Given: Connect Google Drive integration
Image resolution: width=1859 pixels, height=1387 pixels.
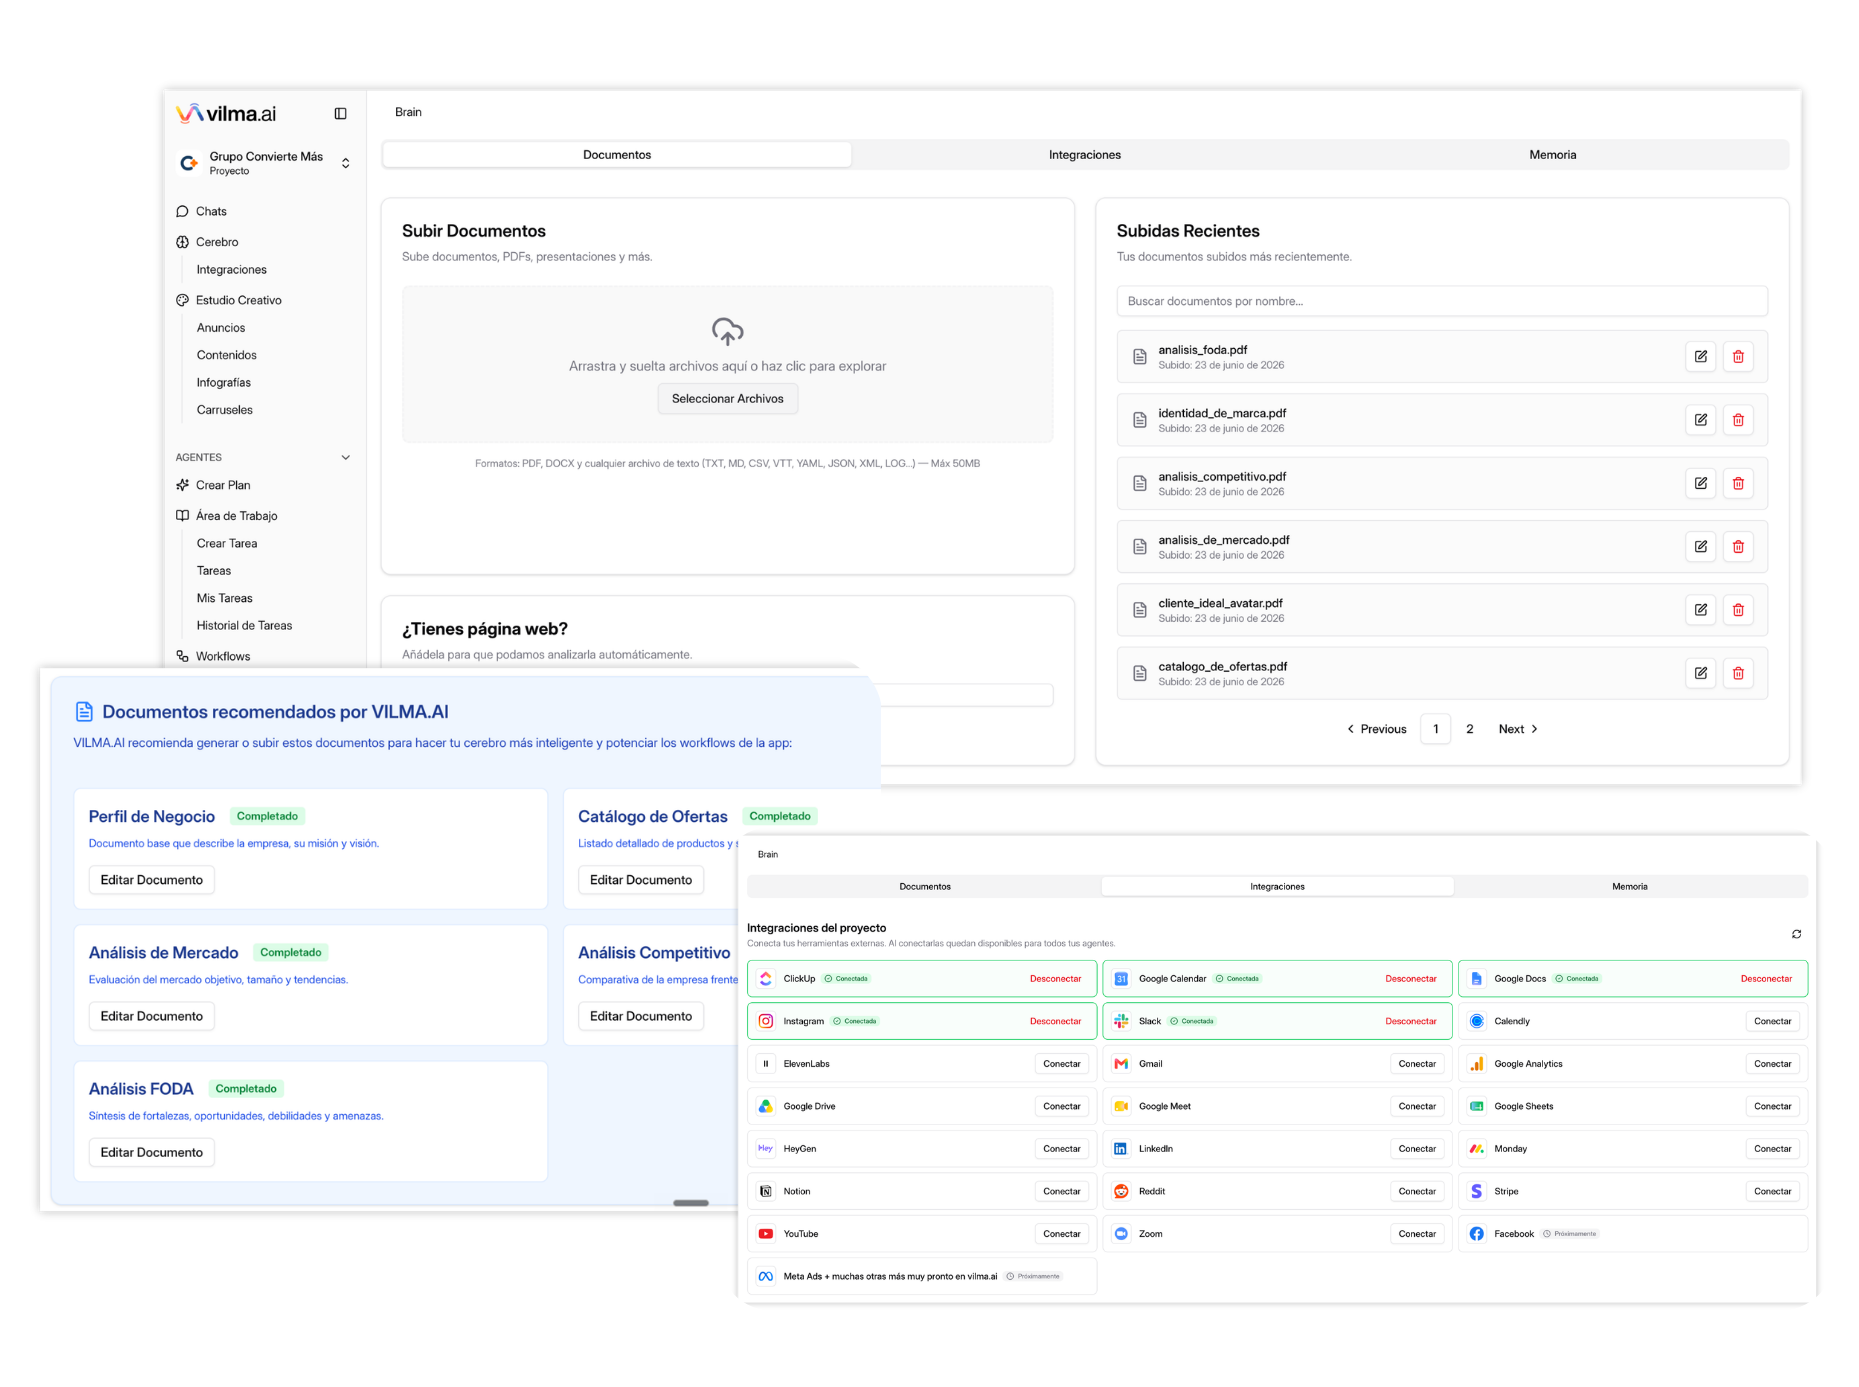Looking at the screenshot, I should pyautogui.click(x=1062, y=1107).
